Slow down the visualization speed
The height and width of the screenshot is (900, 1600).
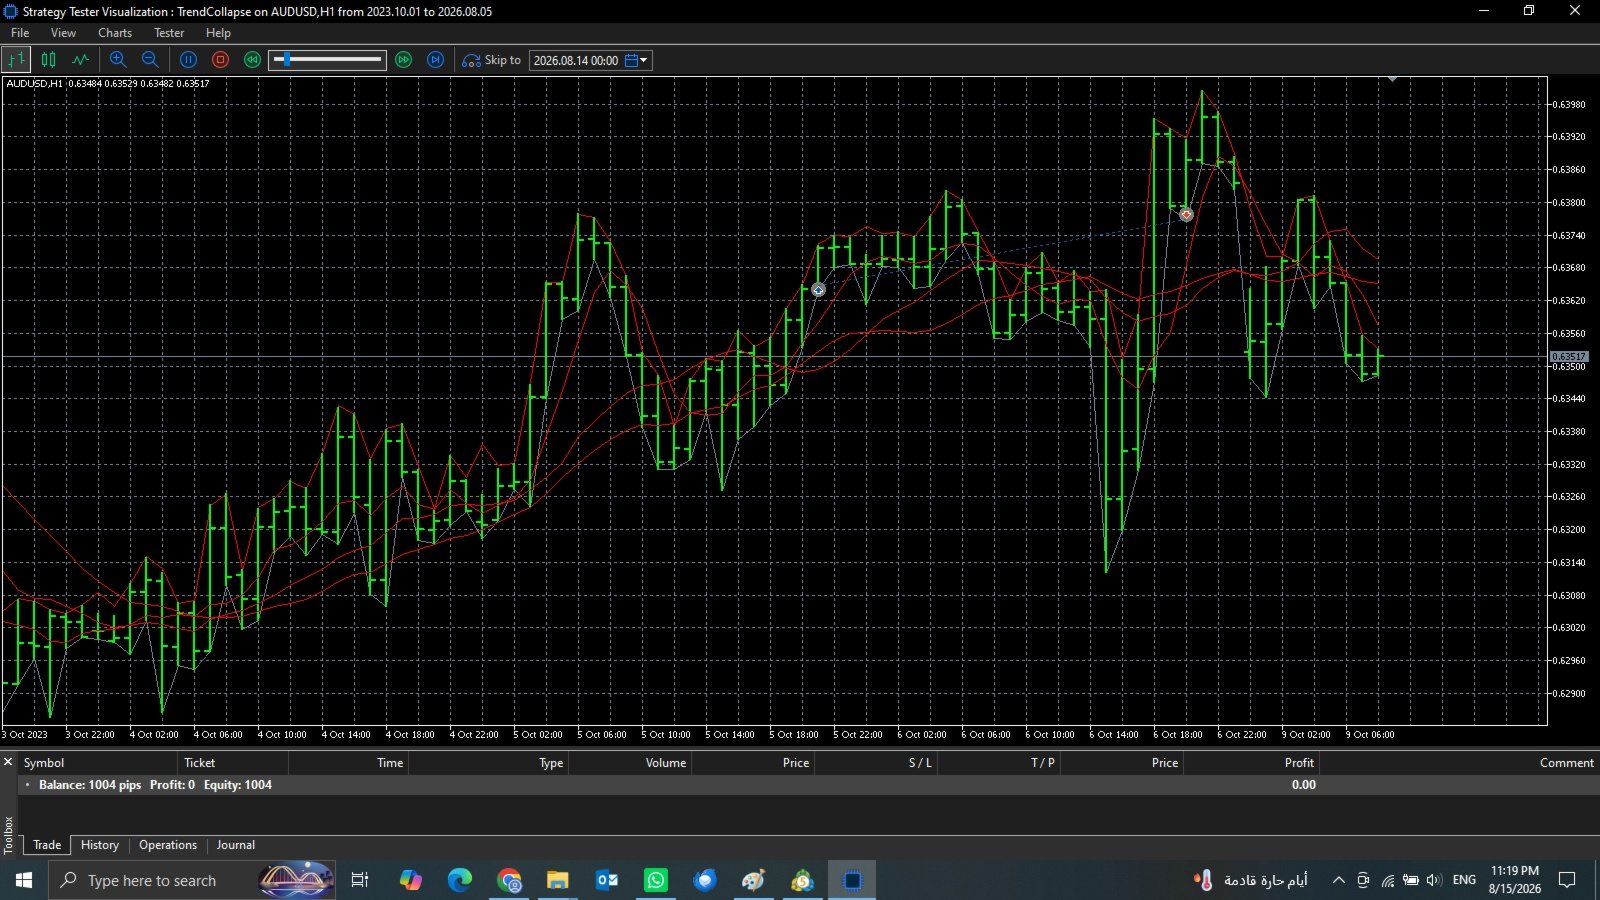coord(253,60)
